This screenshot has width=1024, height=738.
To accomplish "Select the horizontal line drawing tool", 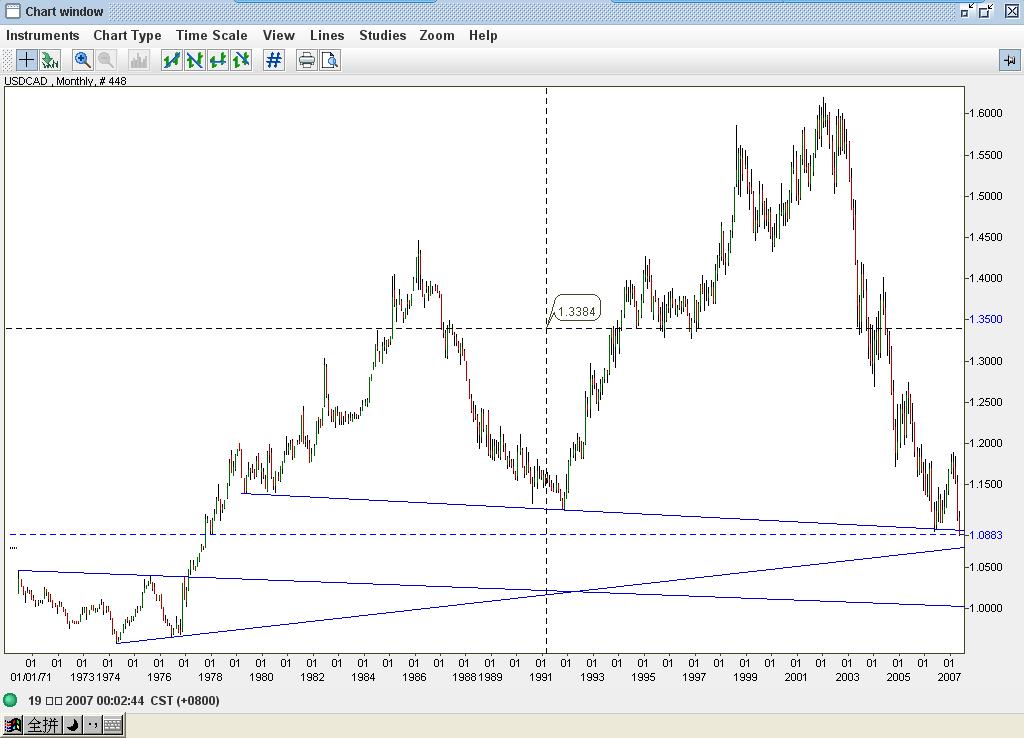I will click(218, 60).
